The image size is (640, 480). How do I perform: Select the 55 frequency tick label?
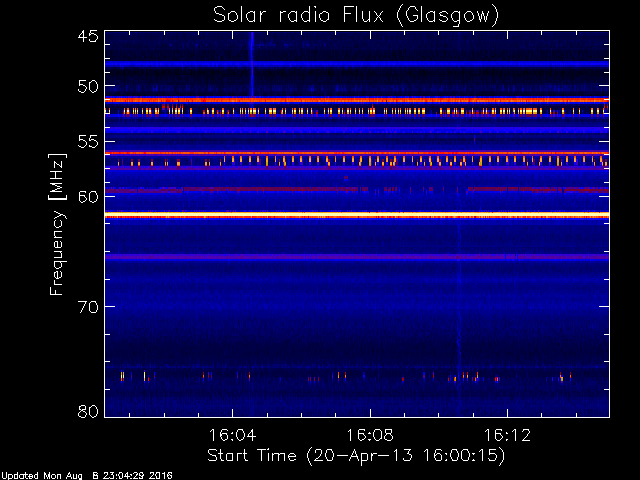[88, 142]
